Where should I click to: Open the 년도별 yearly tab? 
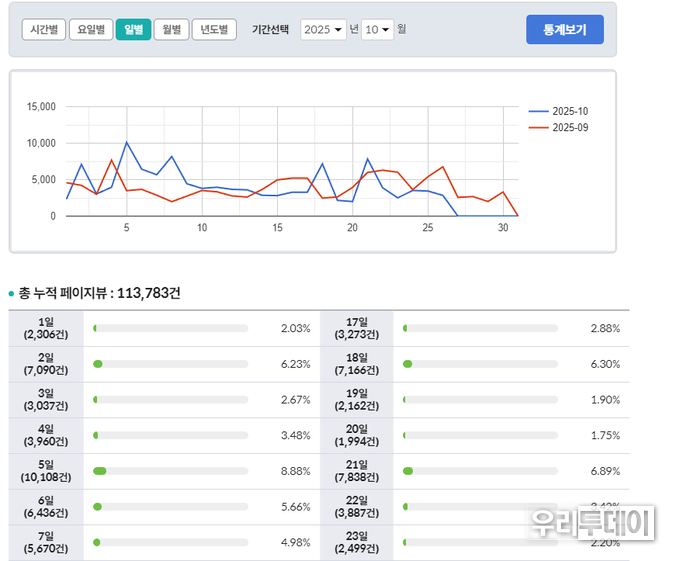click(214, 29)
